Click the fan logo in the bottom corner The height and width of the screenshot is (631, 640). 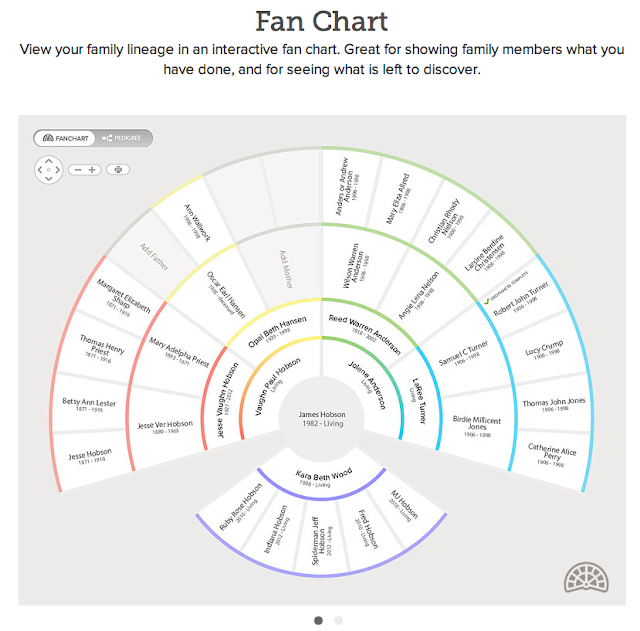tap(584, 579)
